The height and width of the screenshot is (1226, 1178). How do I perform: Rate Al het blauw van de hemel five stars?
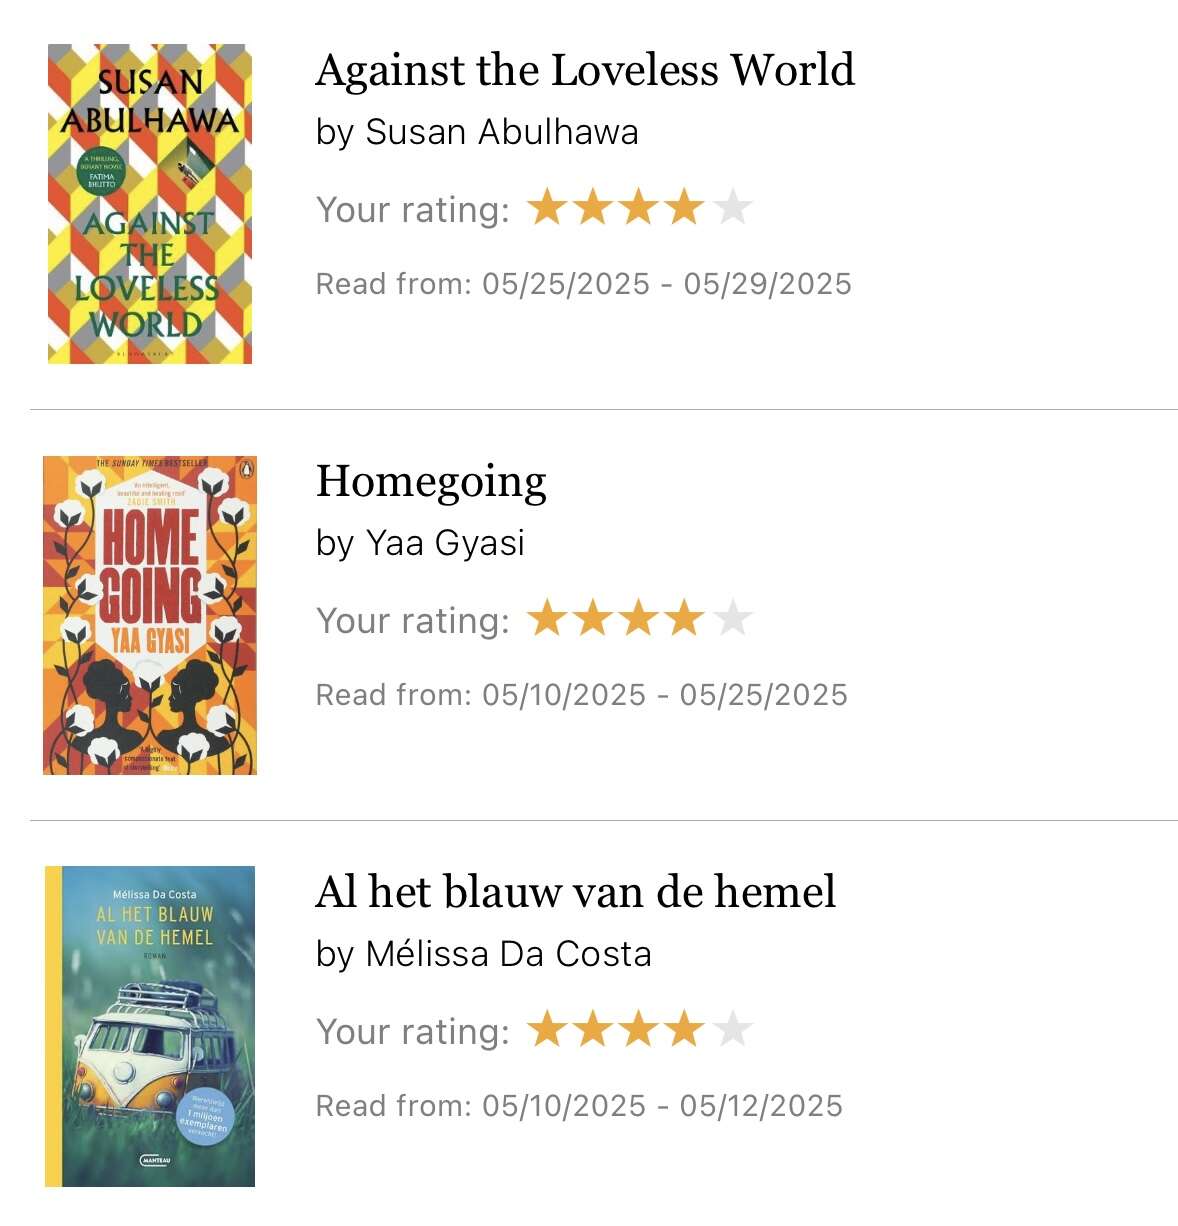pyautogui.click(x=733, y=1030)
